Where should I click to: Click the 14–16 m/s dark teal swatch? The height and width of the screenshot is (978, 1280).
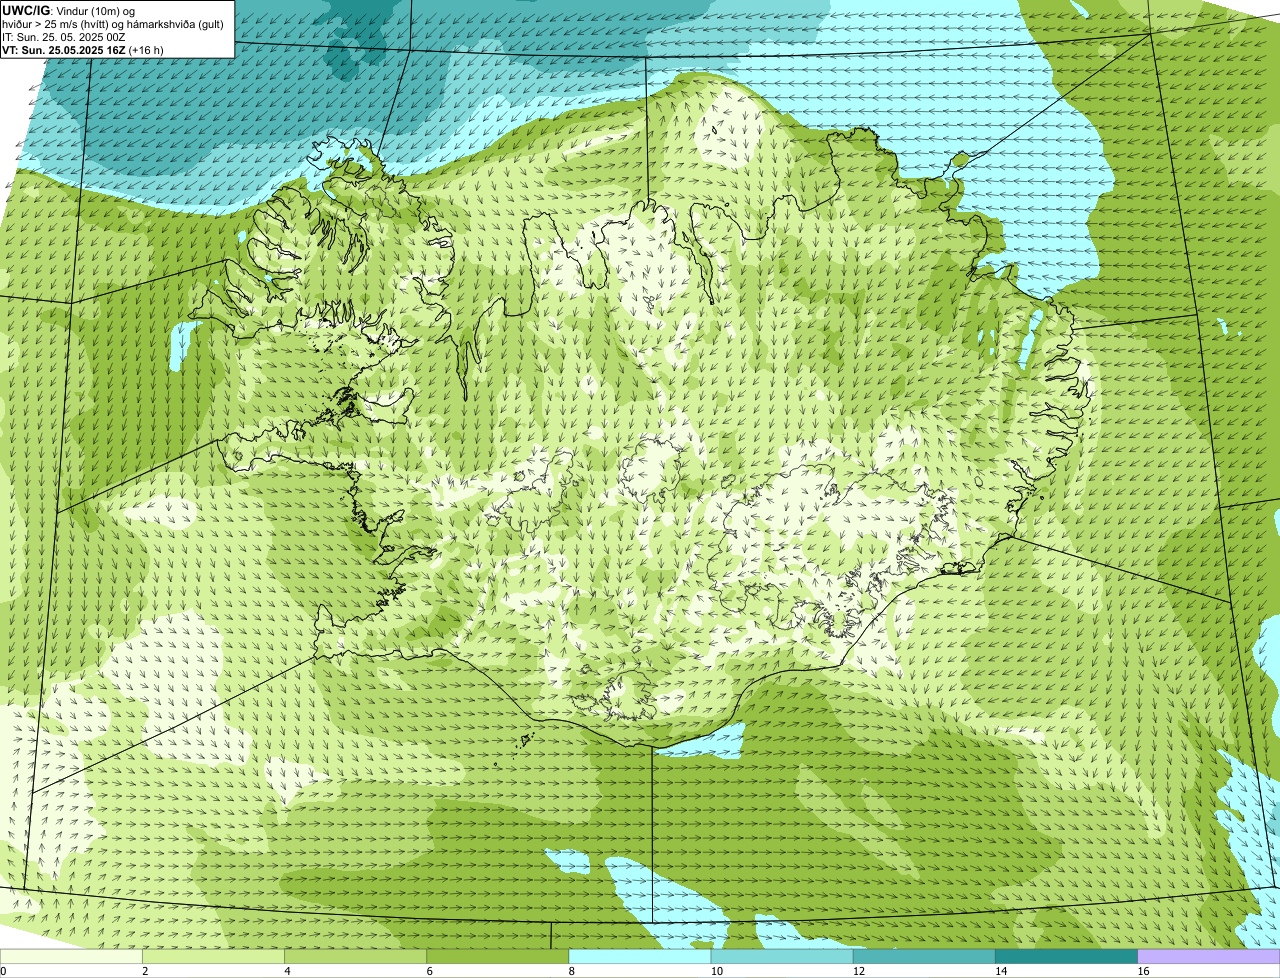click(x=1066, y=956)
